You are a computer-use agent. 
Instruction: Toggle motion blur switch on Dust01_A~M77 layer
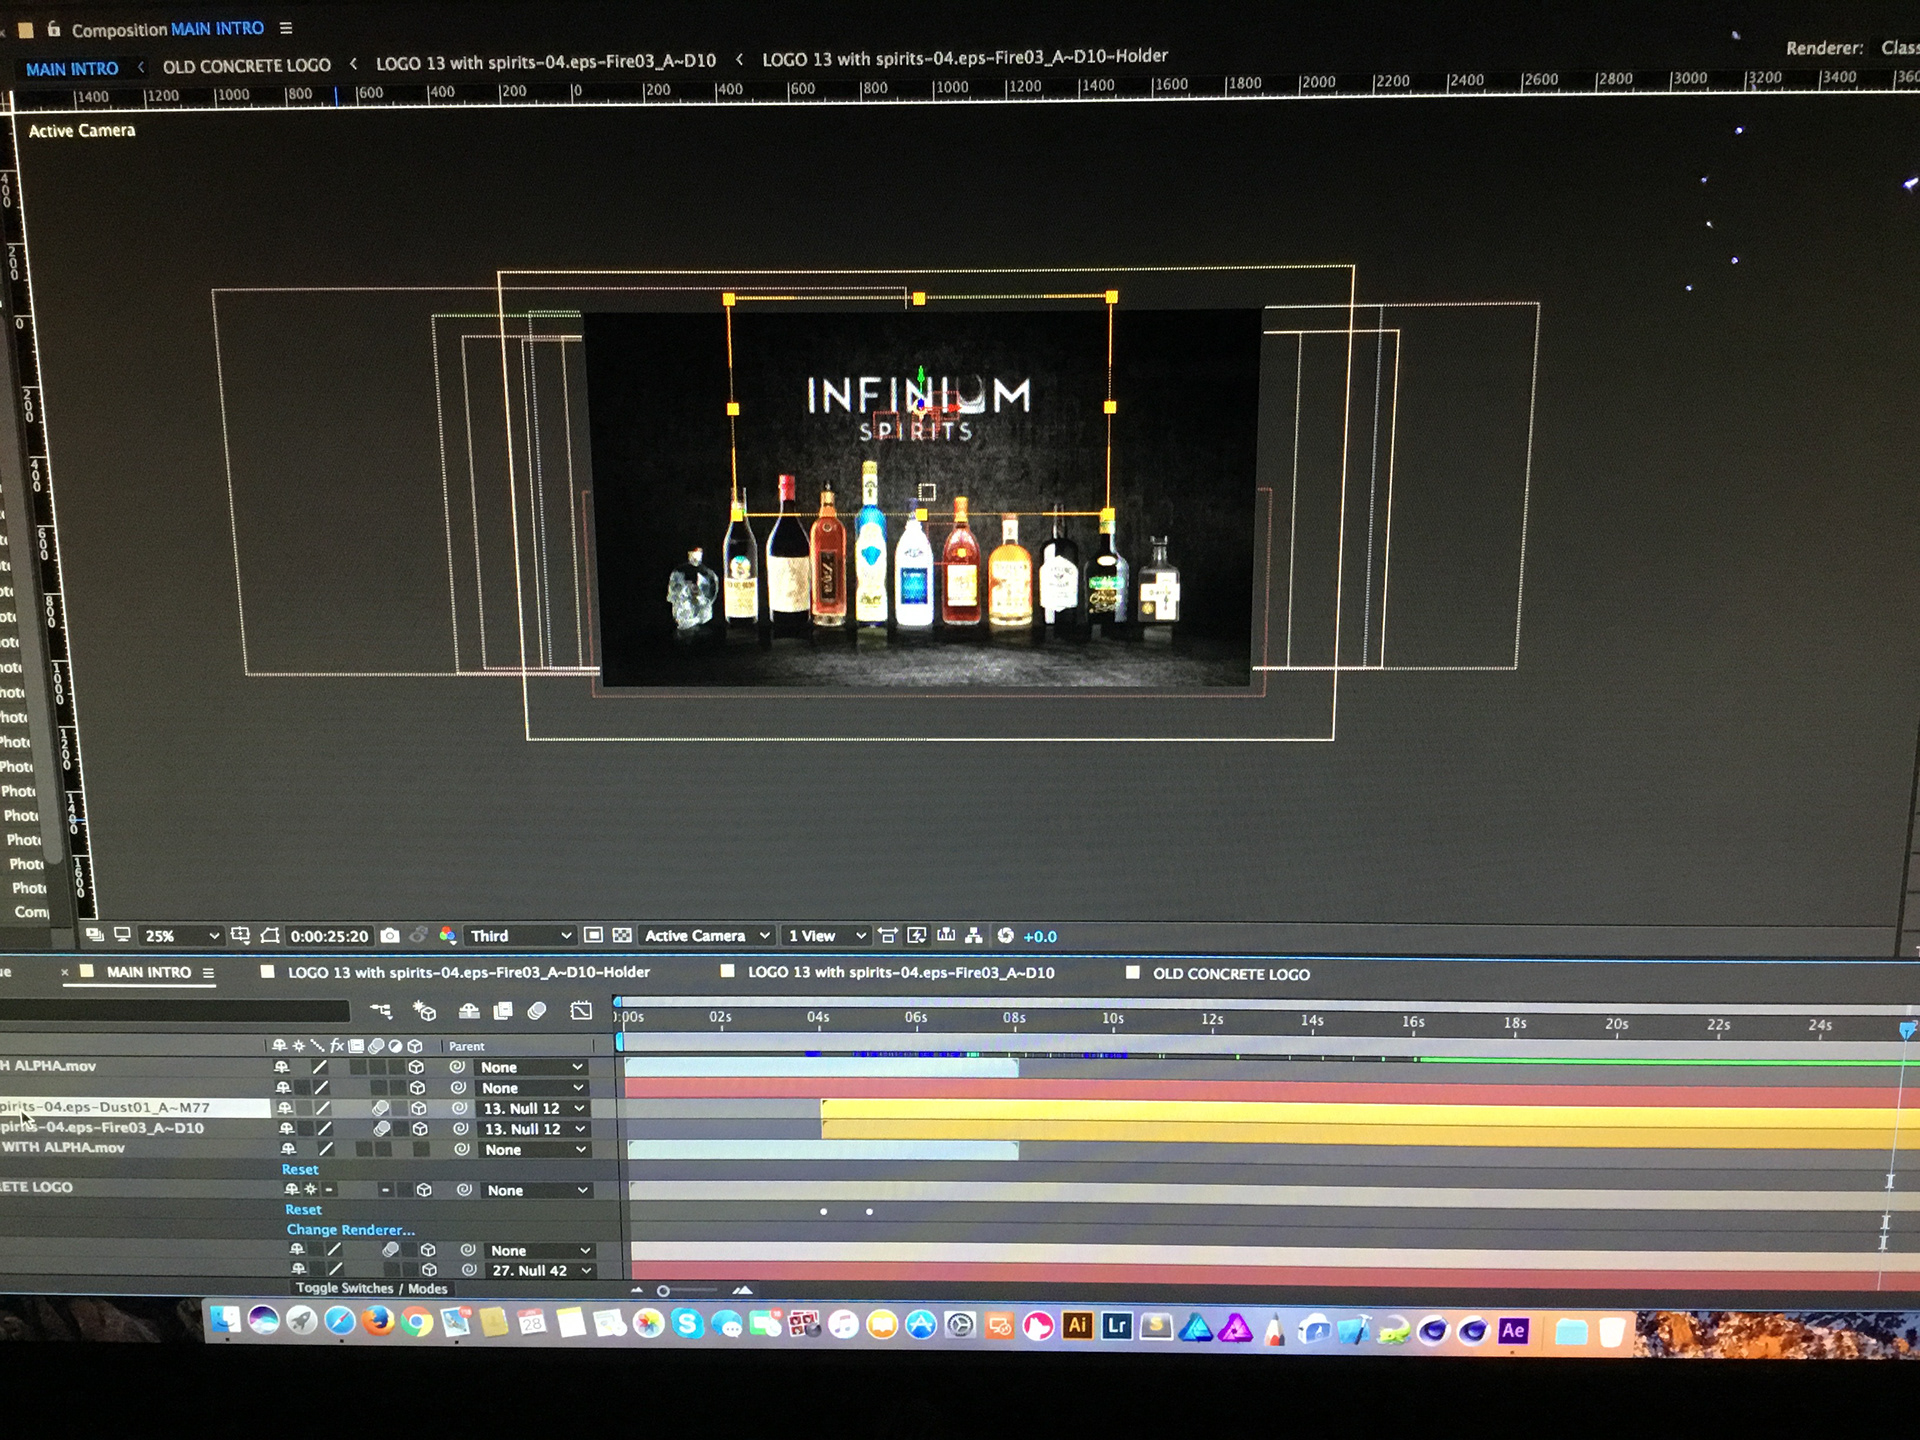point(380,1108)
